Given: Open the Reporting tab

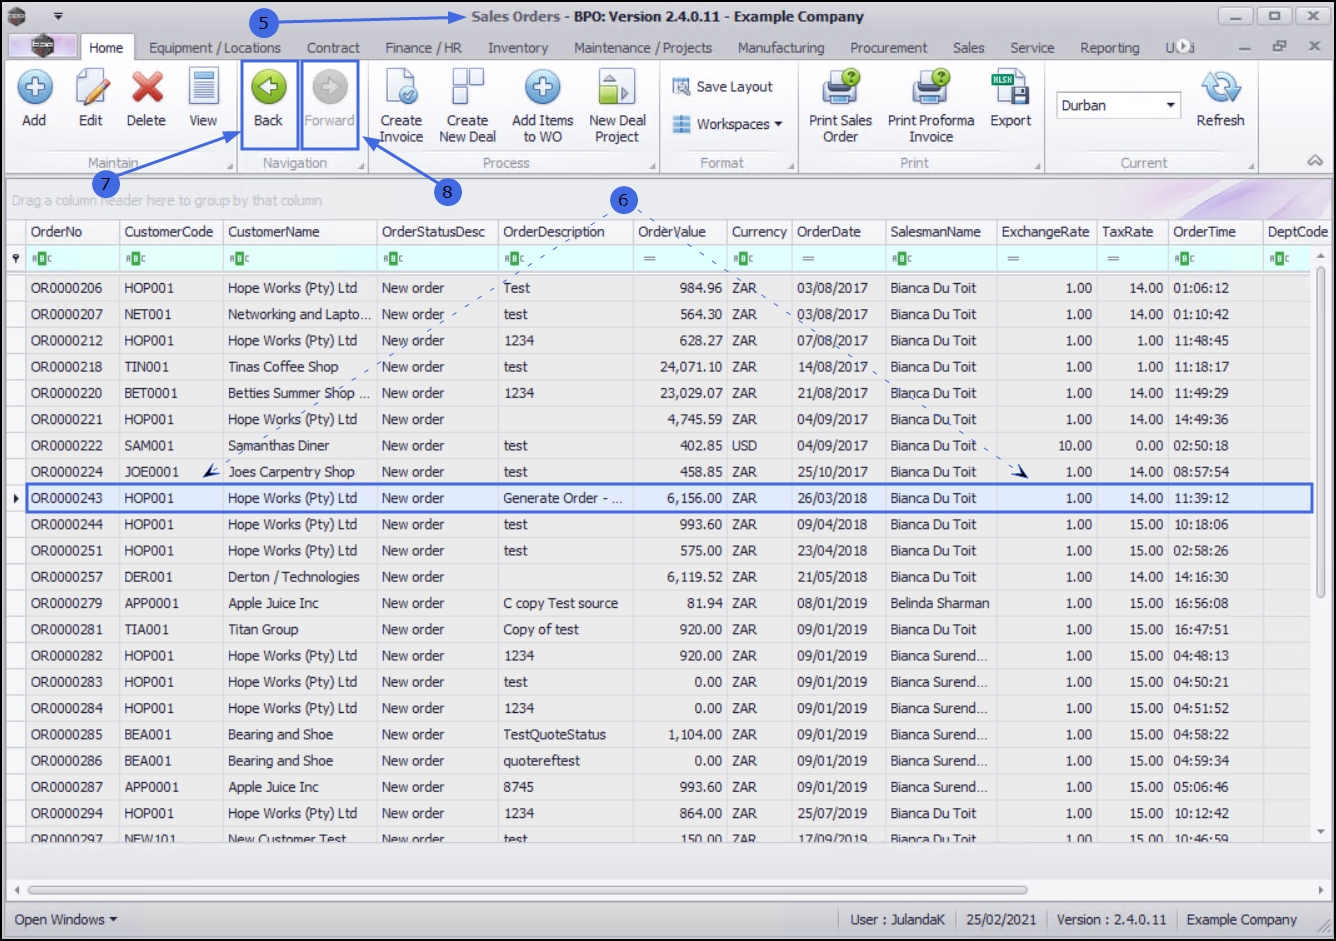Looking at the screenshot, I should click(1109, 47).
